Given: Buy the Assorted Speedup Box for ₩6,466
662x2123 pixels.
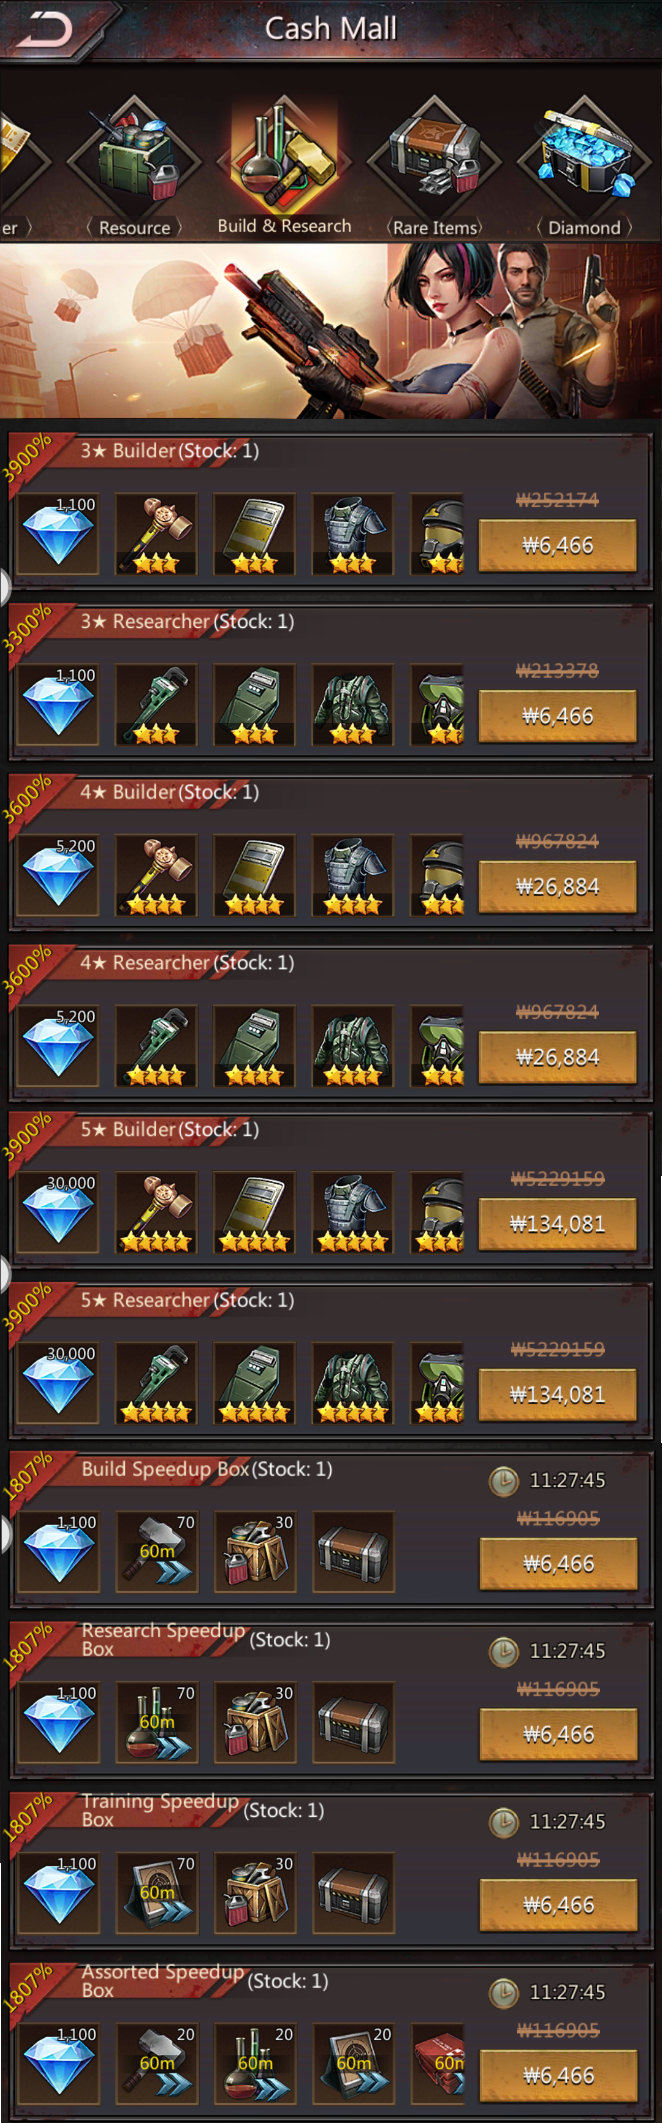Looking at the screenshot, I should coord(558,2076).
